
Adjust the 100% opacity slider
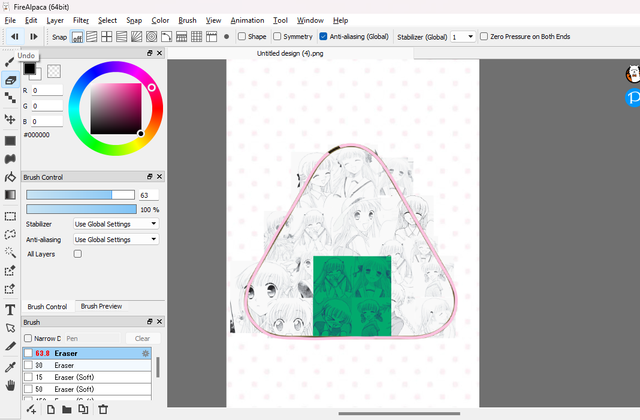click(x=81, y=209)
